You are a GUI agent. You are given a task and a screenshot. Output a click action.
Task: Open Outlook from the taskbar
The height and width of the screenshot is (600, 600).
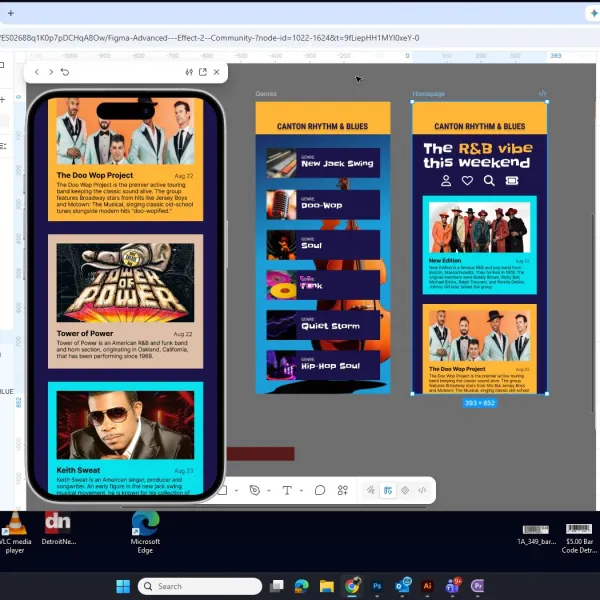point(403,585)
